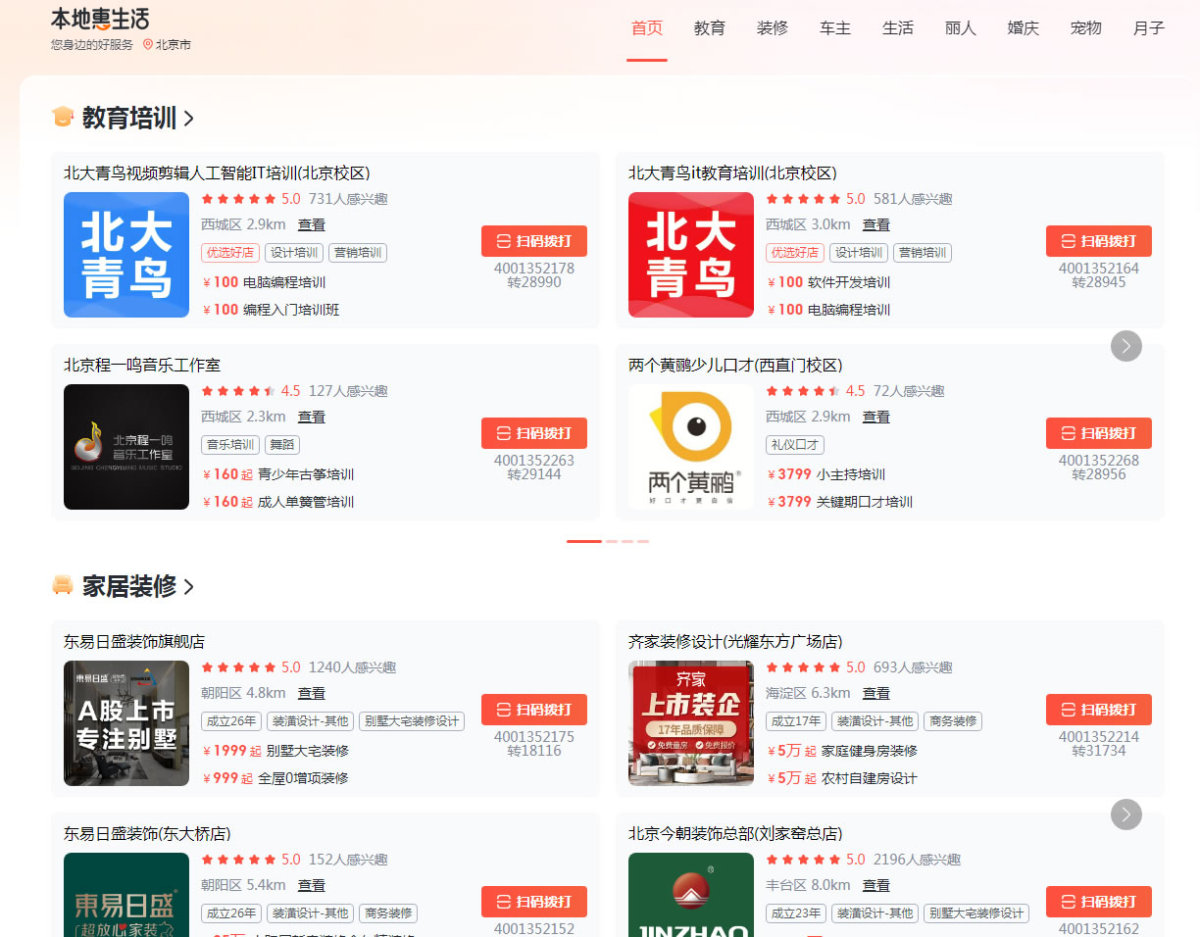
Task: Select the 月子 tab
Action: click(1149, 28)
